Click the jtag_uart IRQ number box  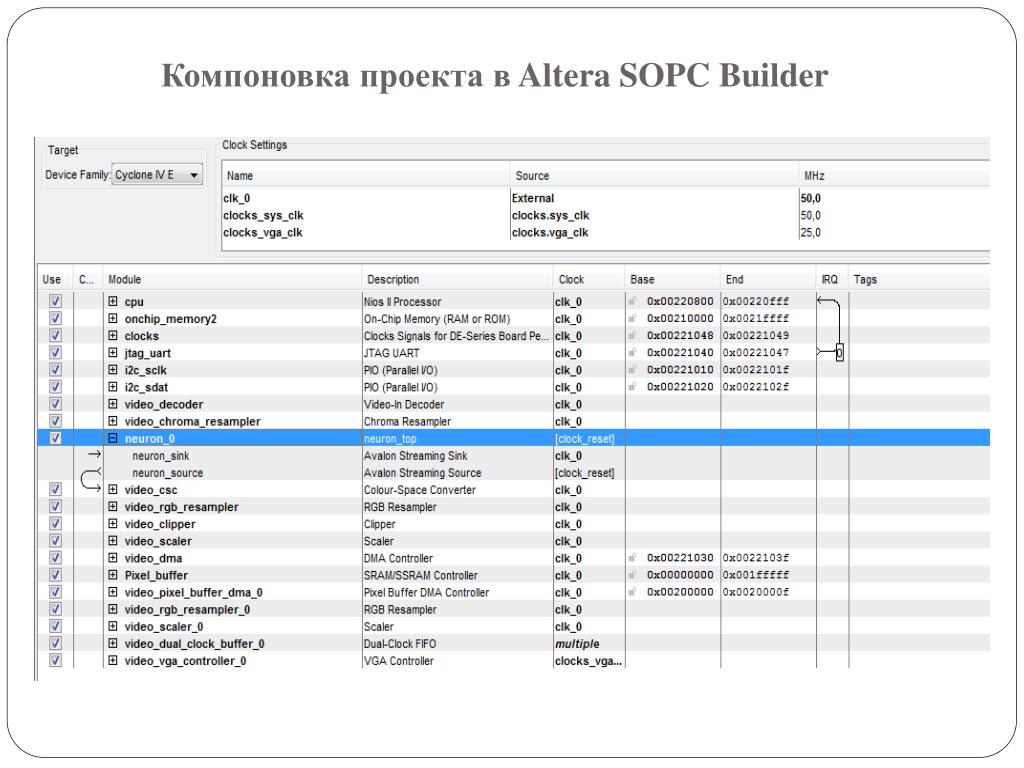coord(840,353)
